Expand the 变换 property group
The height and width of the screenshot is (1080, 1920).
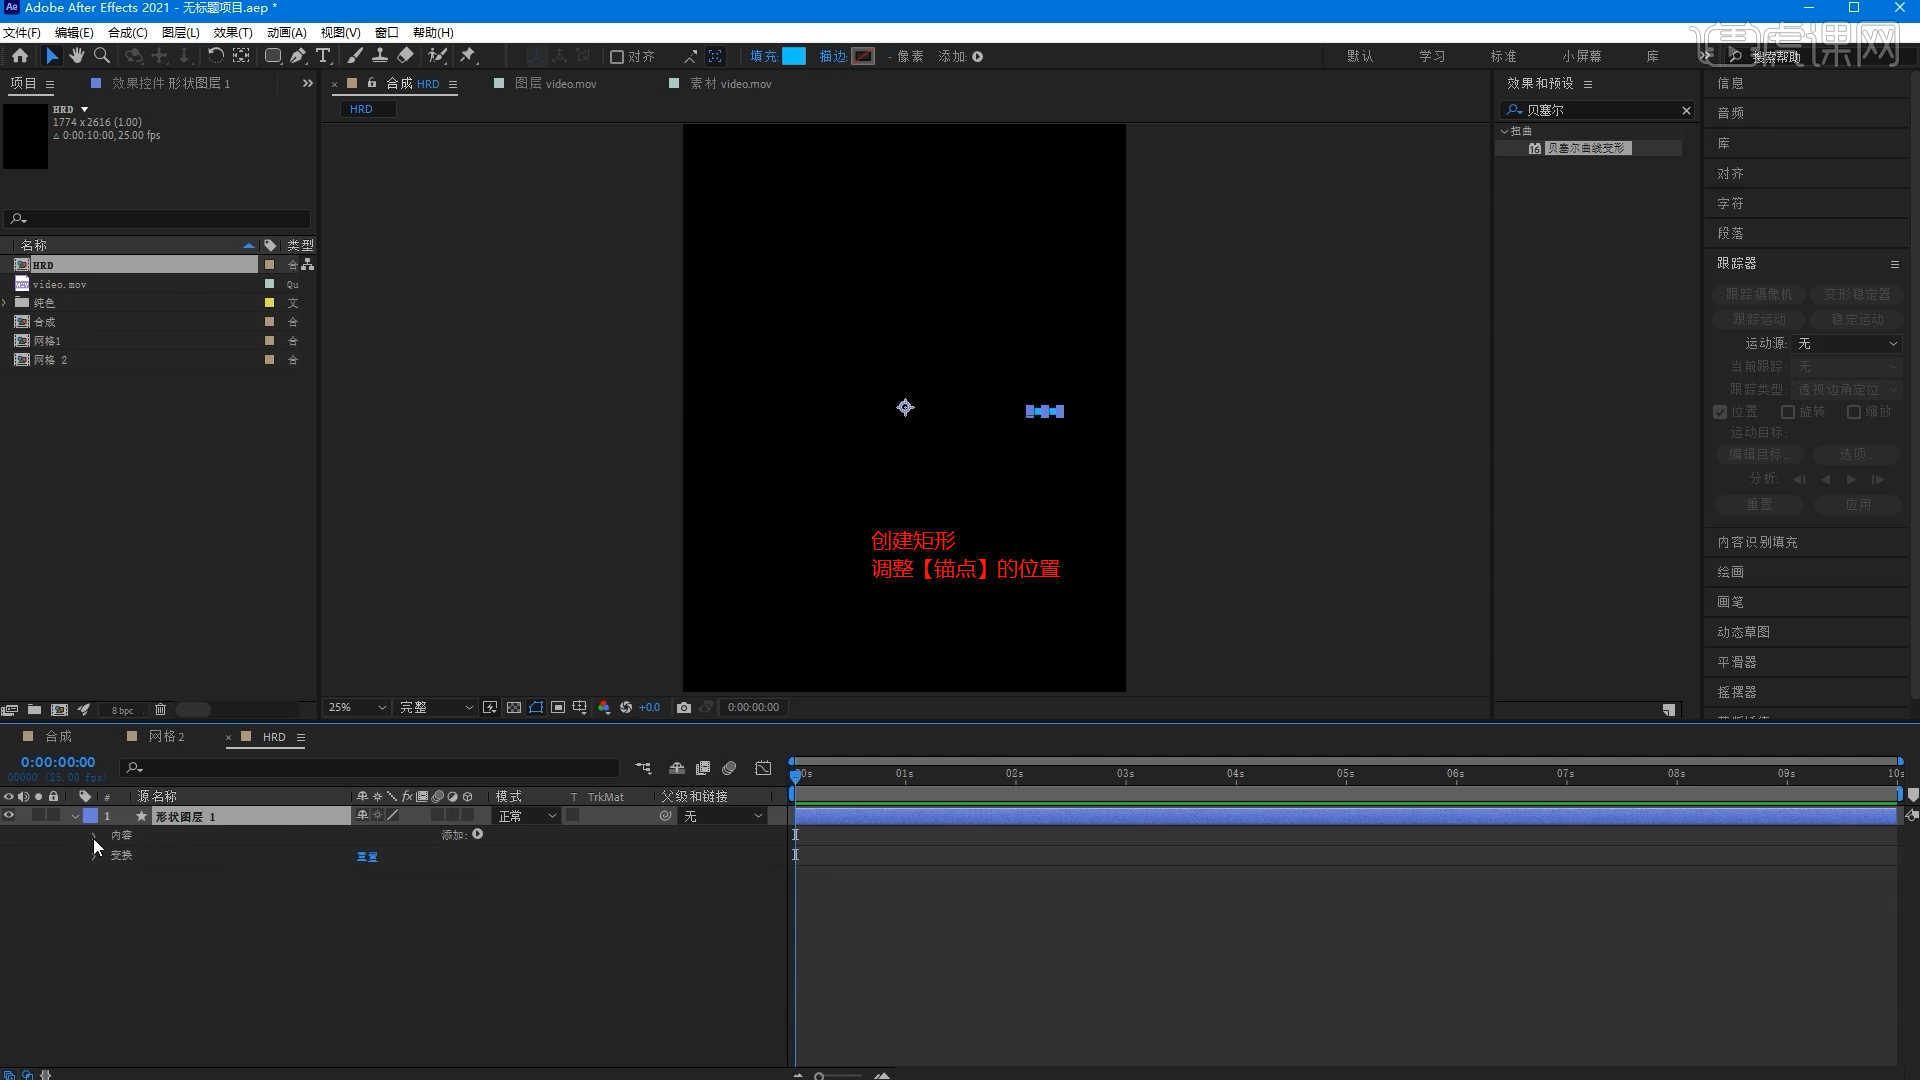(95, 856)
